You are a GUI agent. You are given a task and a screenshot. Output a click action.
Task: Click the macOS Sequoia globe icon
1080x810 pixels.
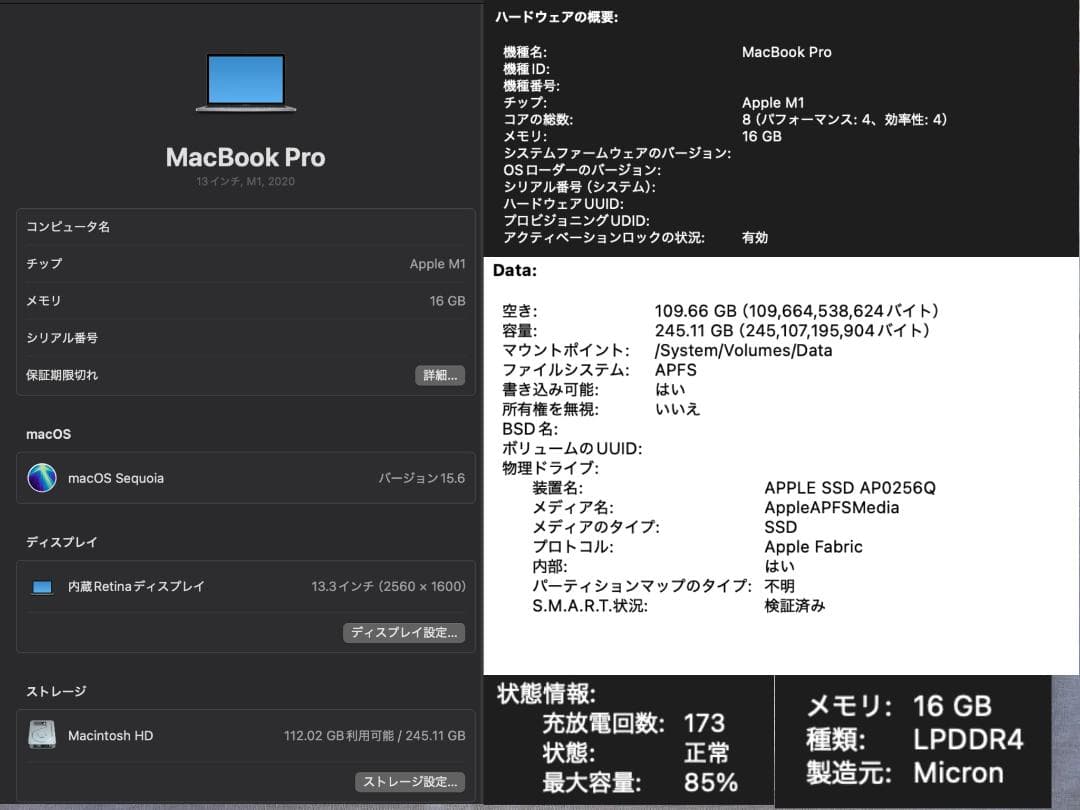42,478
